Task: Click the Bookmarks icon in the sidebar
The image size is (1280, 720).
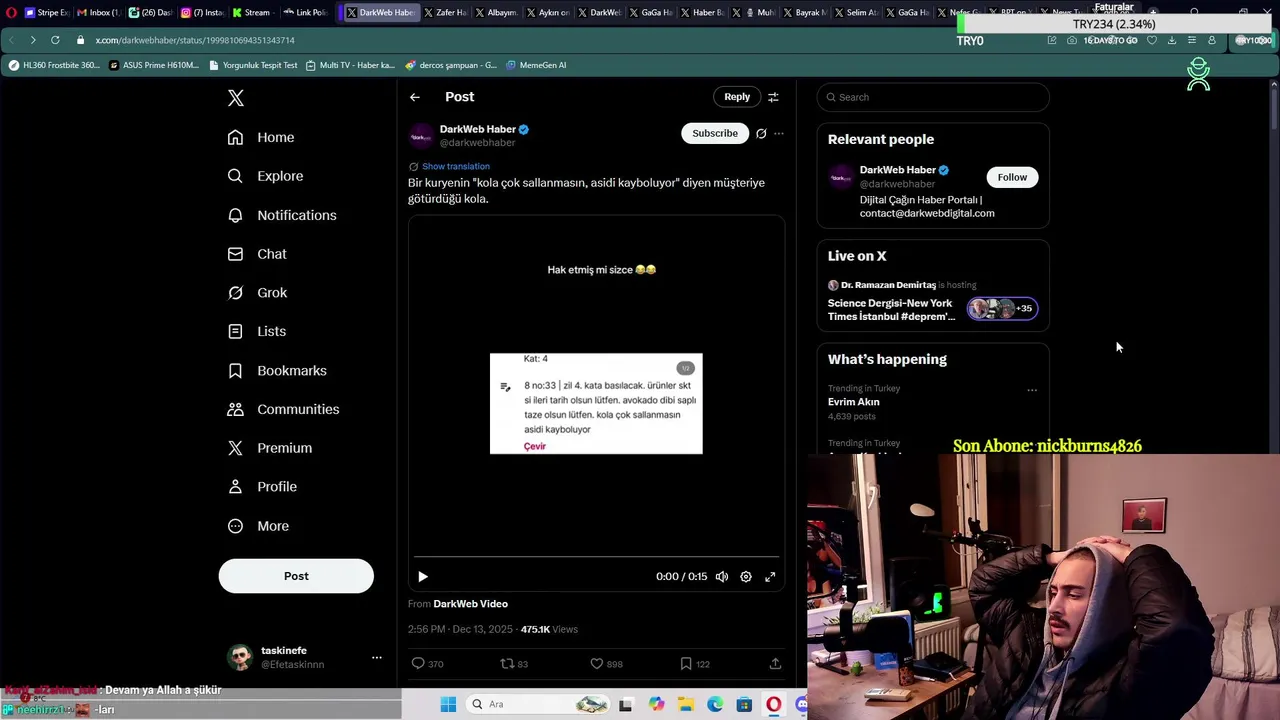Action: [x=235, y=370]
